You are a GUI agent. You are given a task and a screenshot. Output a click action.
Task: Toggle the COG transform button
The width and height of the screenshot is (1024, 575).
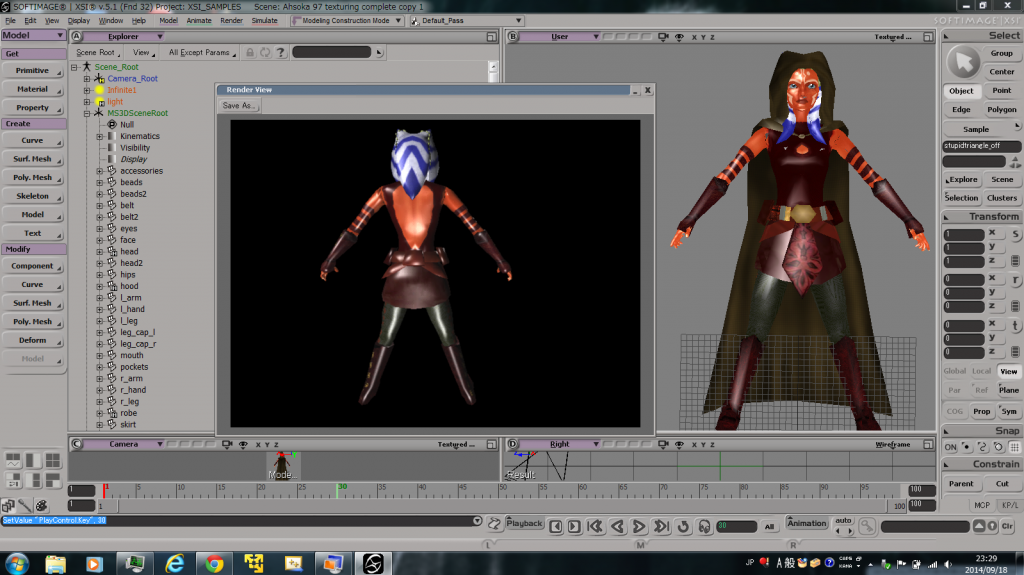955,412
